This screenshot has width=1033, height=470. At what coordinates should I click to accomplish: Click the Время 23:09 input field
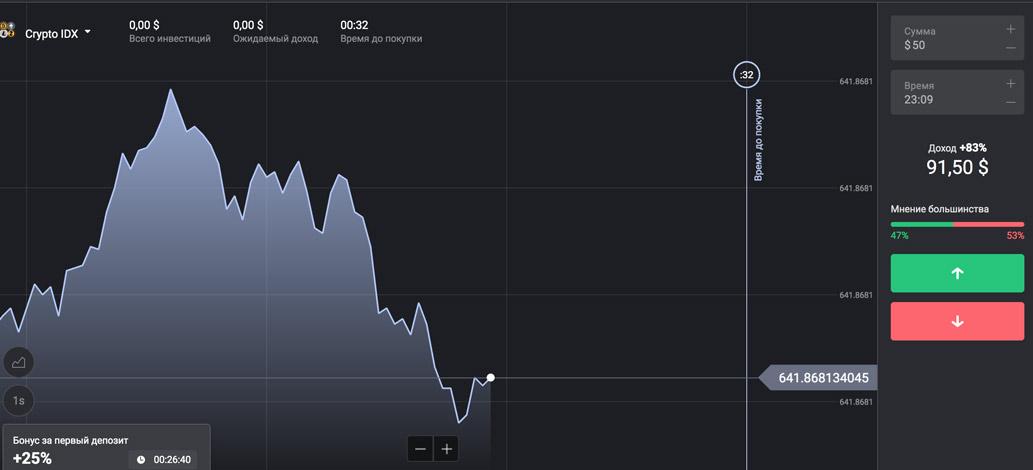tap(957, 92)
